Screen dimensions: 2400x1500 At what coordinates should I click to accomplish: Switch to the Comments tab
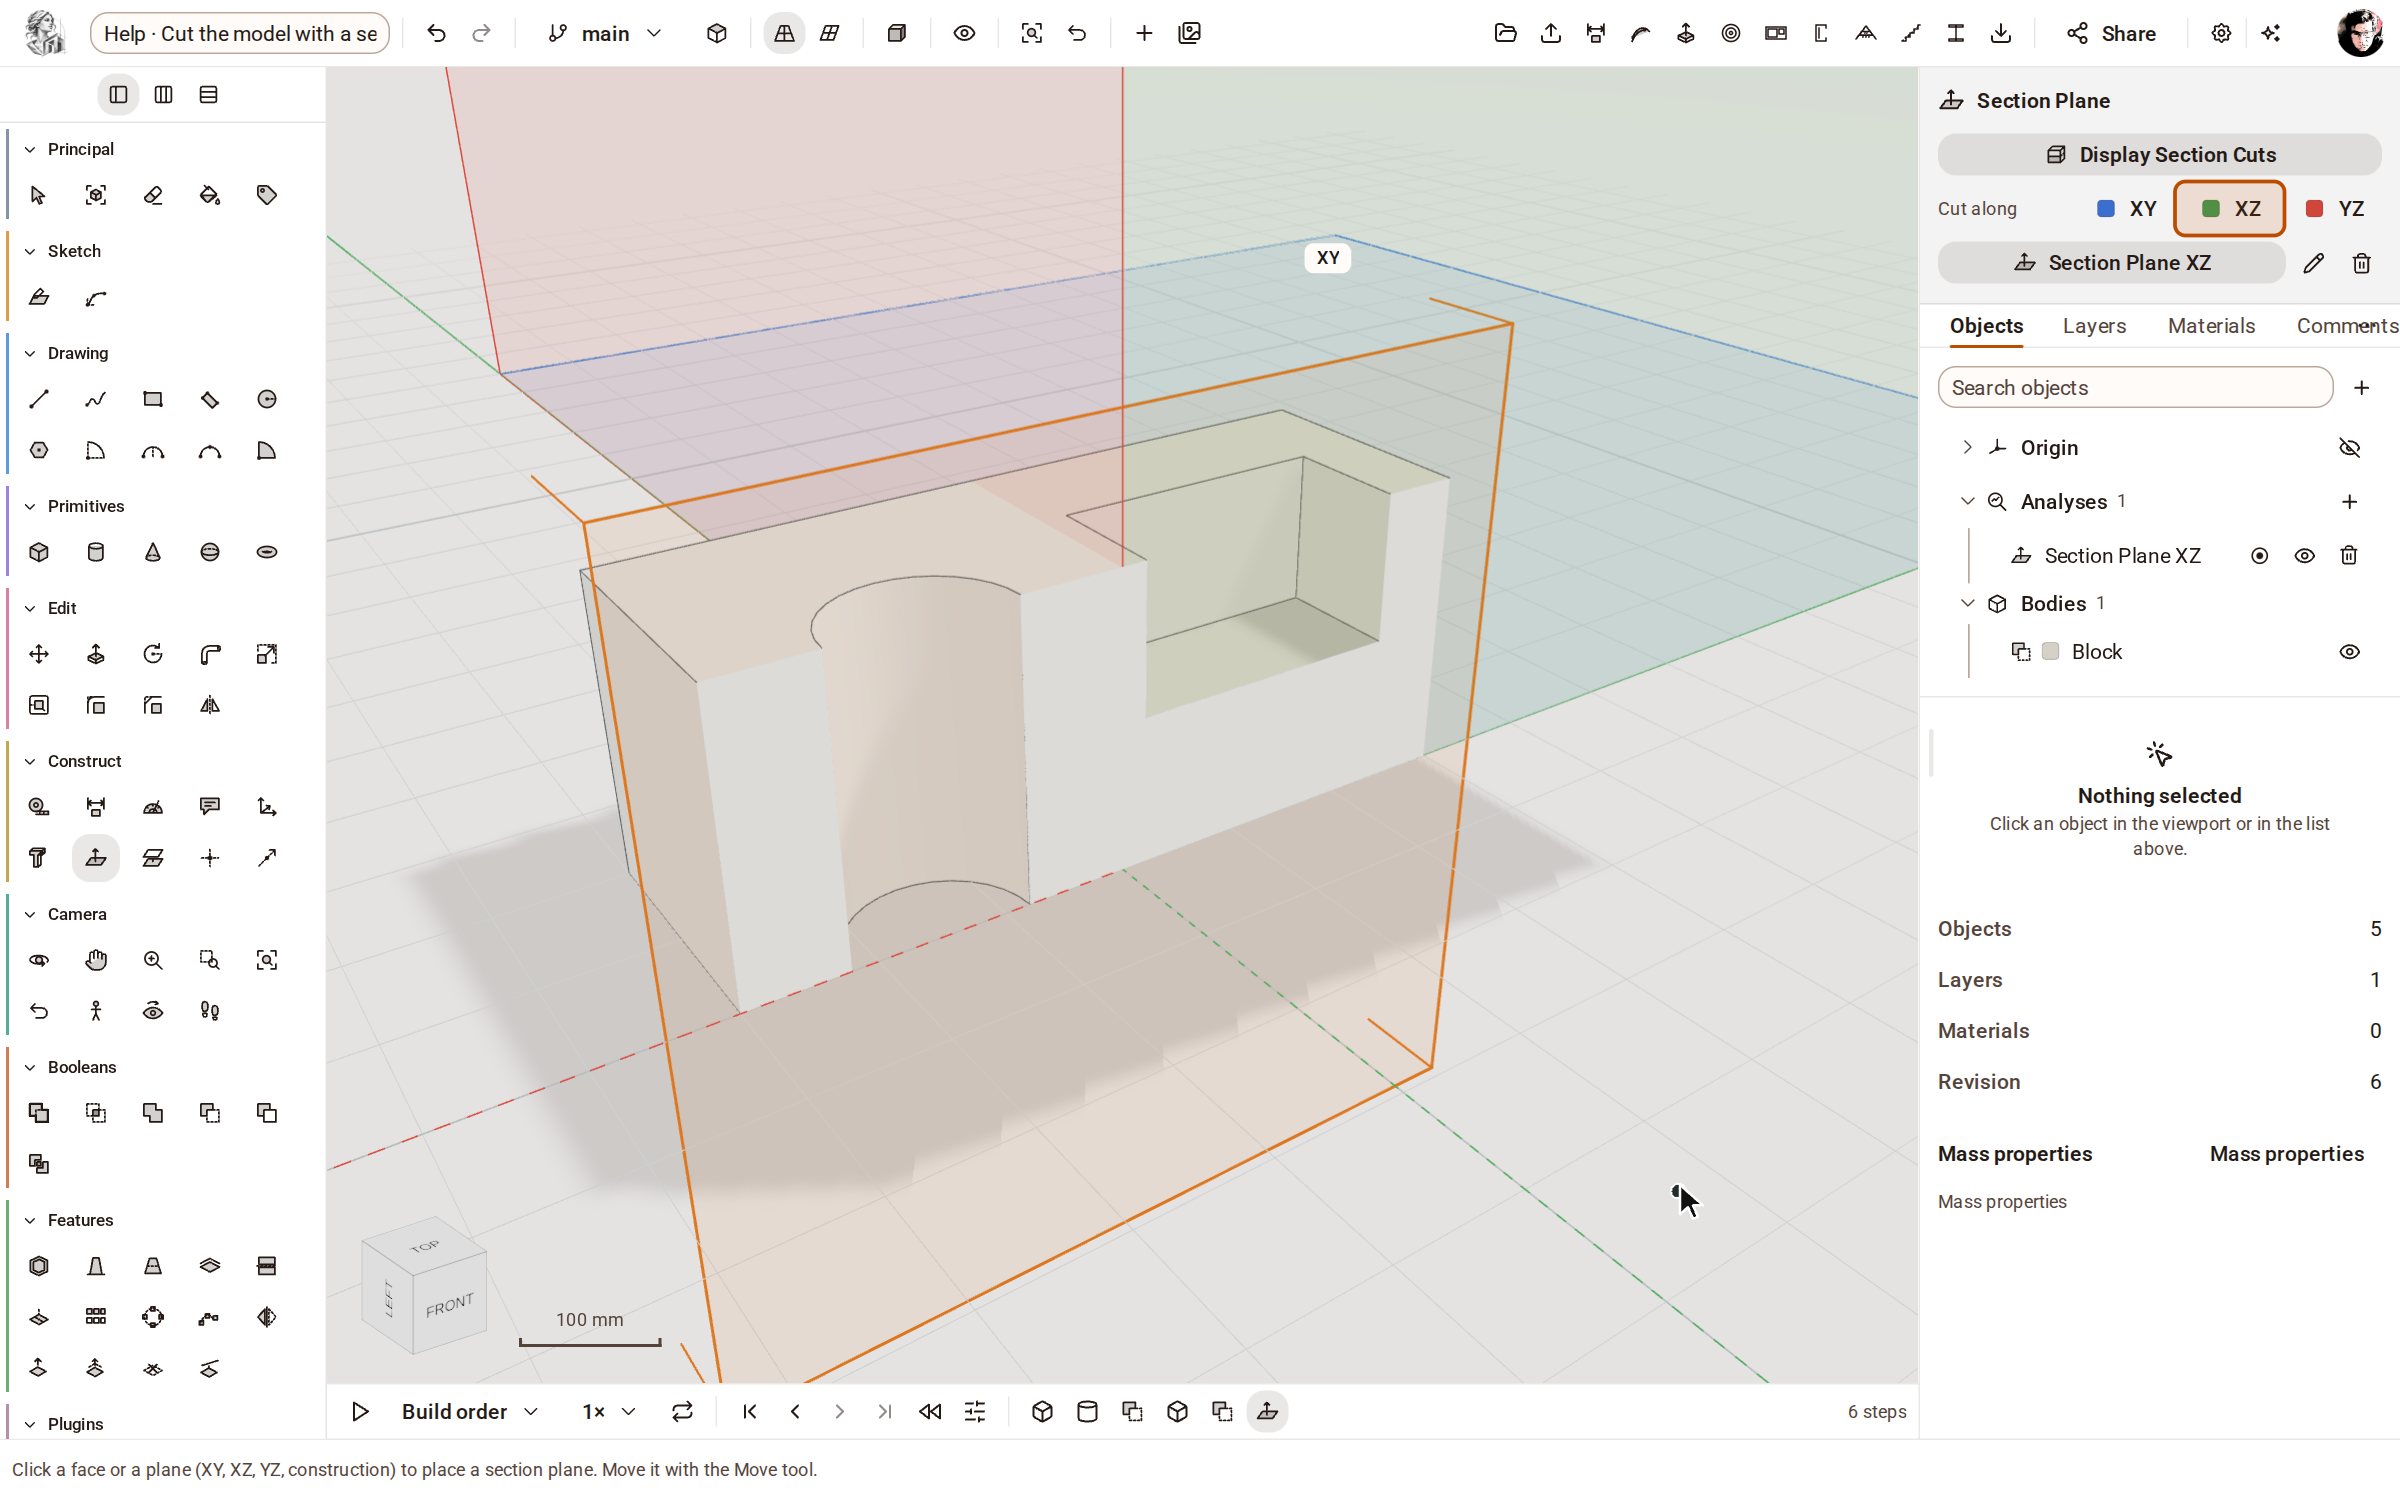(x=2346, y=326)
